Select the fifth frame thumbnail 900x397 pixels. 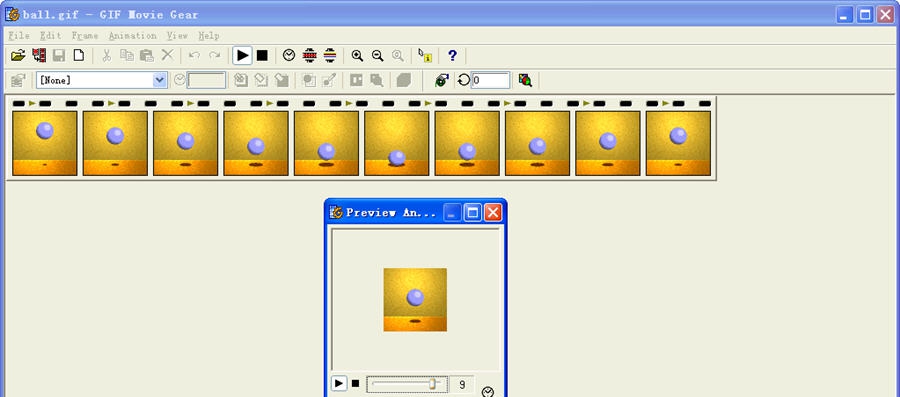(326, 143)
